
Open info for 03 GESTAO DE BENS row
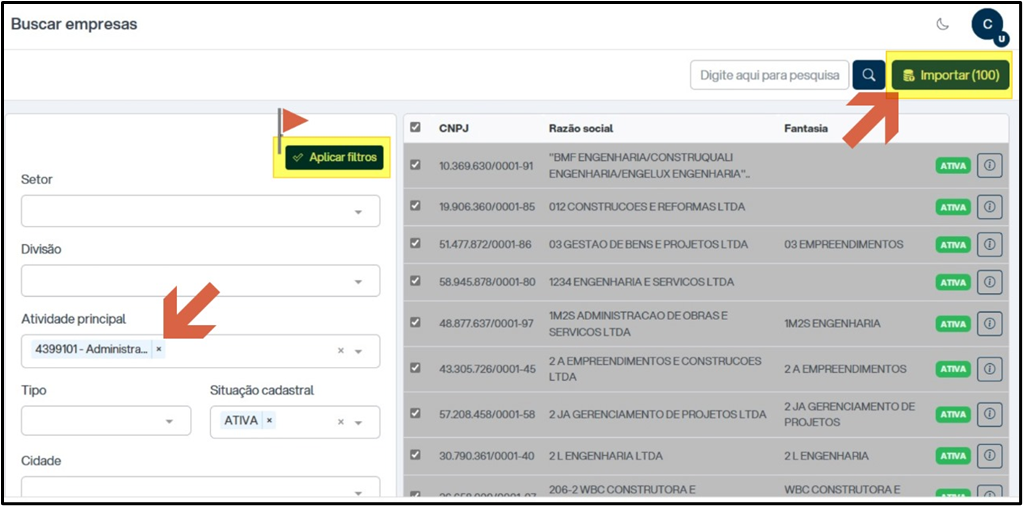click(x=989, y=245)
